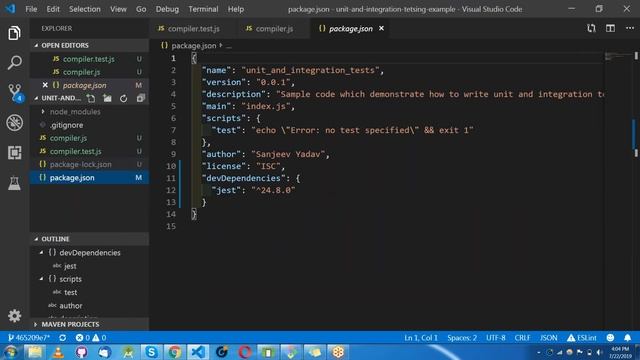Open the Windows Start button
Screen dimensions: 640x360
point(11,352)
